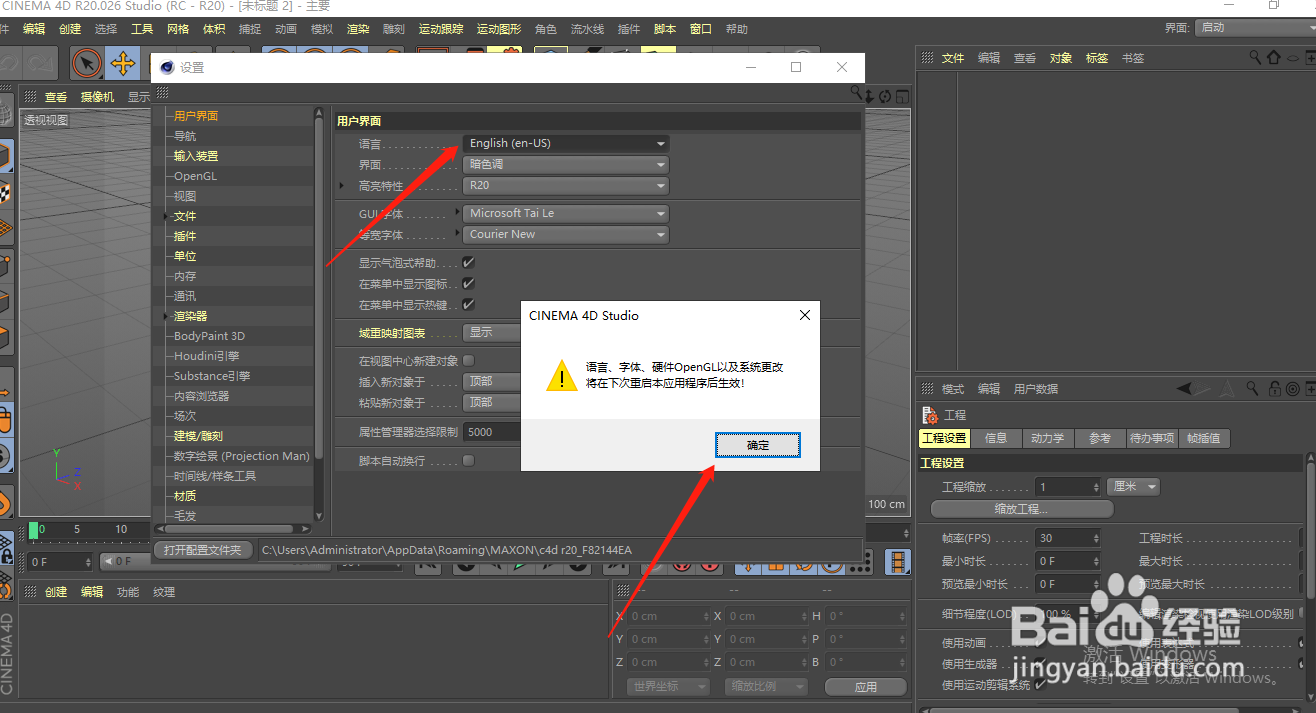Select 输入装置 in settings list
The height and width of the screenshot is (713, 1316).
pyautogui.click(x=195, y=156)
